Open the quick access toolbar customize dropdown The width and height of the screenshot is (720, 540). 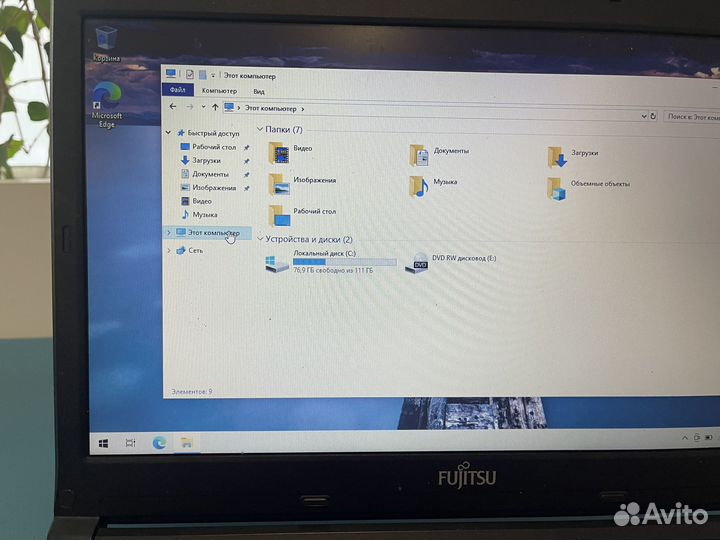tap(213, 75)
